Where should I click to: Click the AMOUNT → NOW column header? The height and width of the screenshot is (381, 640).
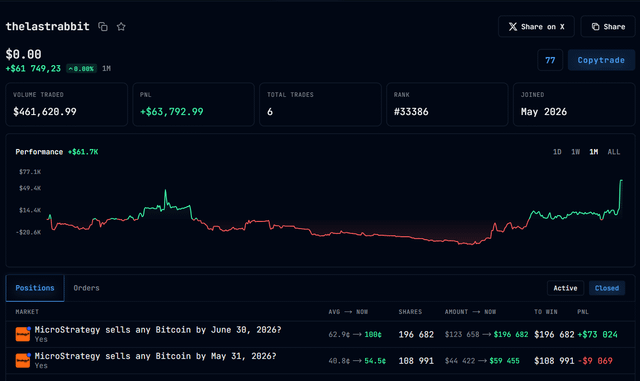[470, 312]
